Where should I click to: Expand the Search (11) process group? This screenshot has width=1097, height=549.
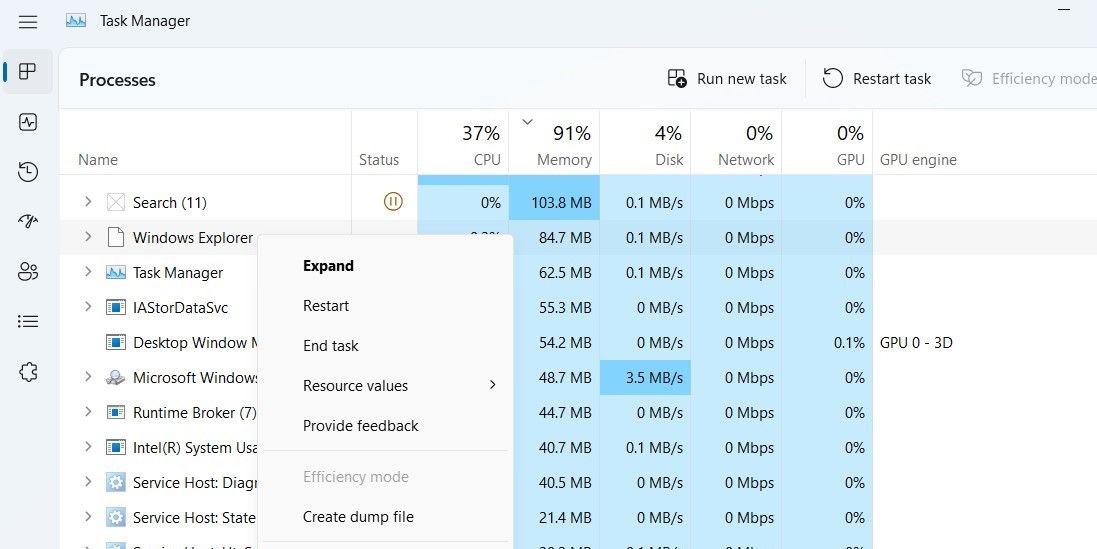coord(88,202)
